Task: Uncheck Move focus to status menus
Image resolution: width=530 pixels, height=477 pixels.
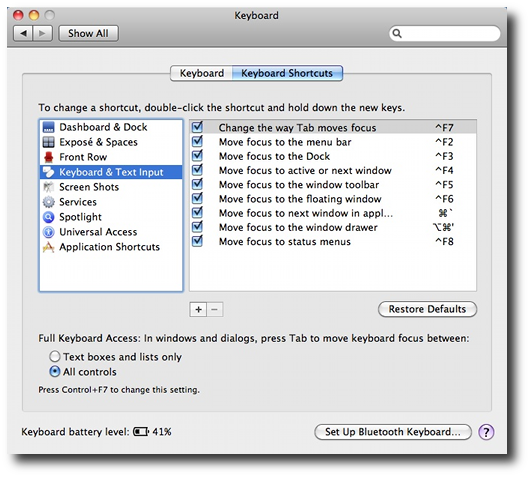Action: (x=197, y=241)
